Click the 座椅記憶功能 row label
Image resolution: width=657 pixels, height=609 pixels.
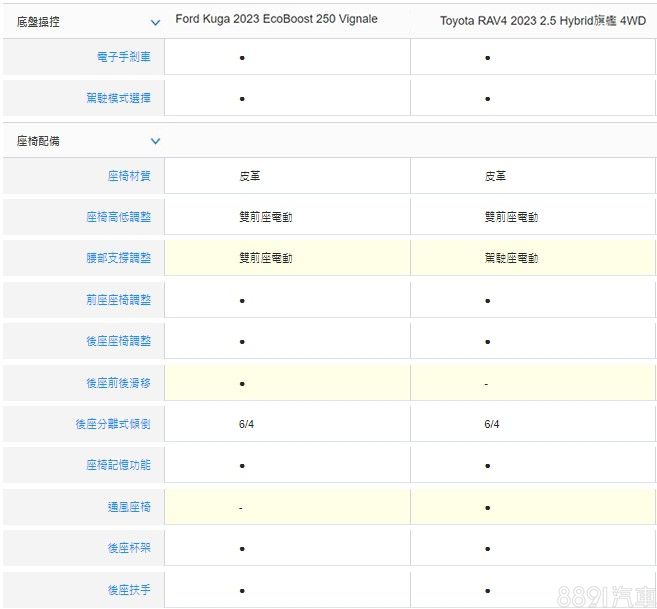pos(118,465)
